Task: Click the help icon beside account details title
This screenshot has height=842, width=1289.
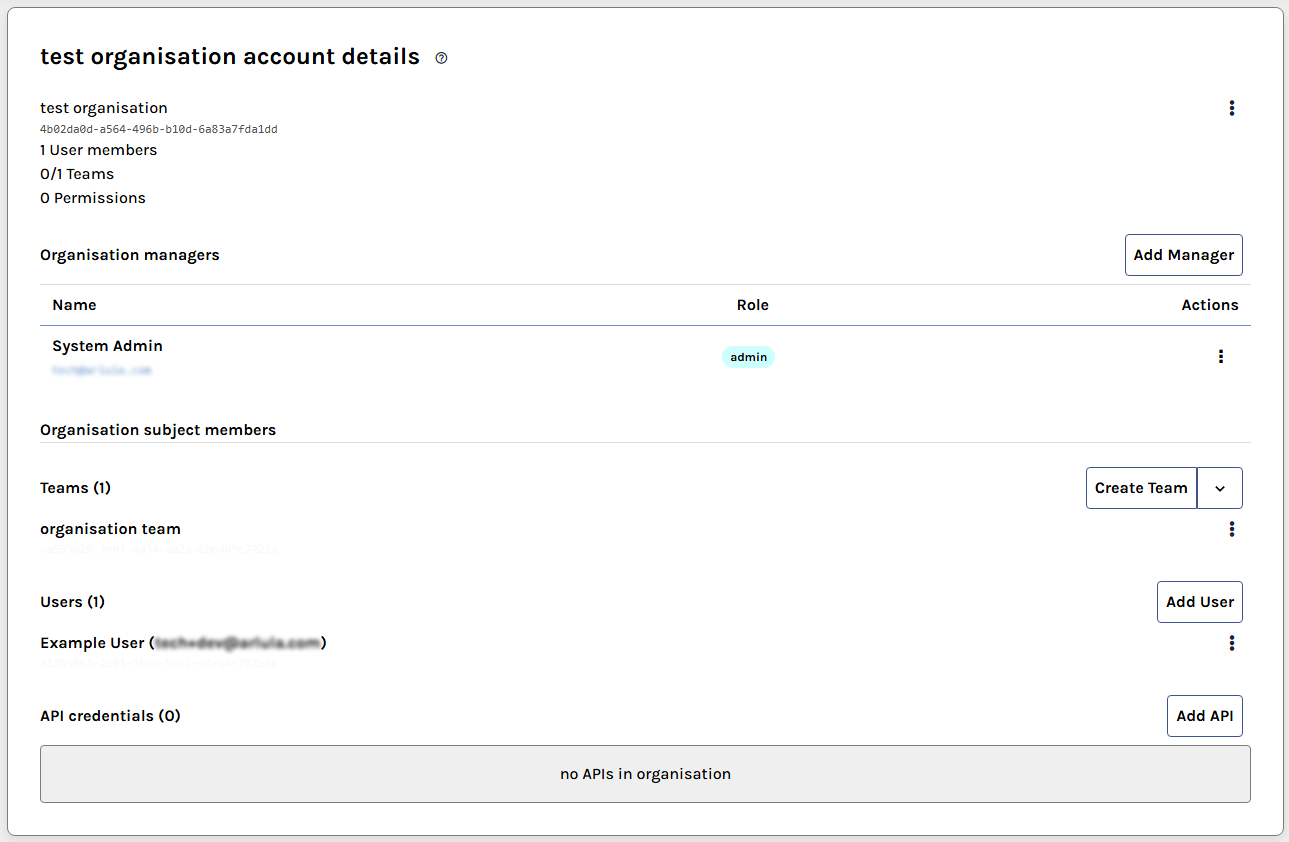Action: pos(441,58)
